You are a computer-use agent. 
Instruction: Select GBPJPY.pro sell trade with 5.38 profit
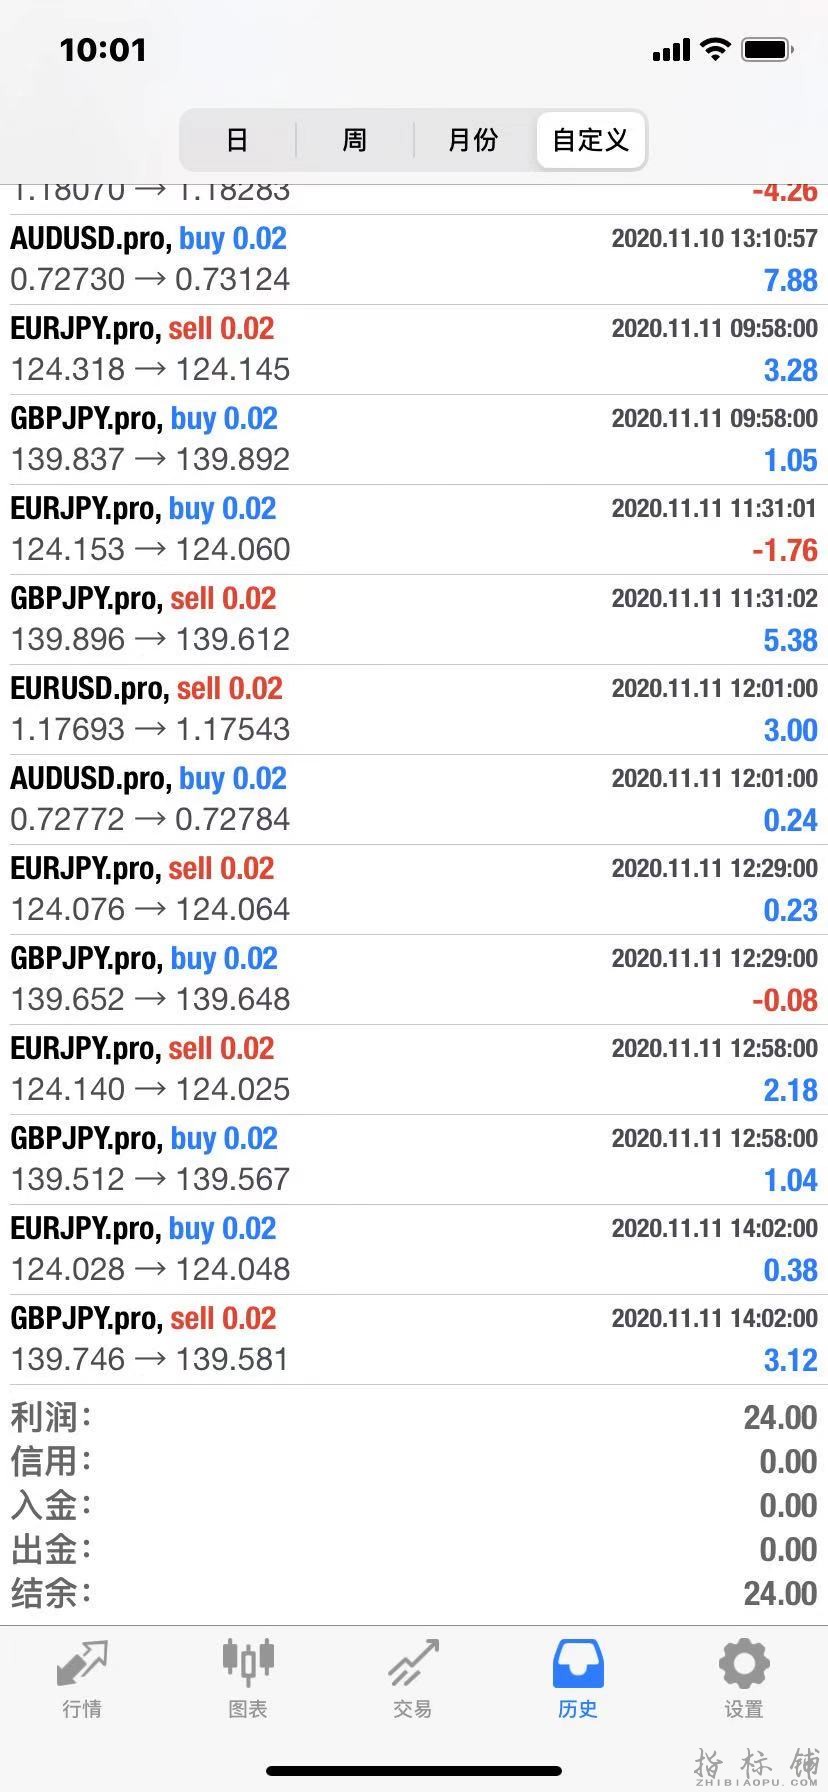pyautogui.click(x=414, y=620)
